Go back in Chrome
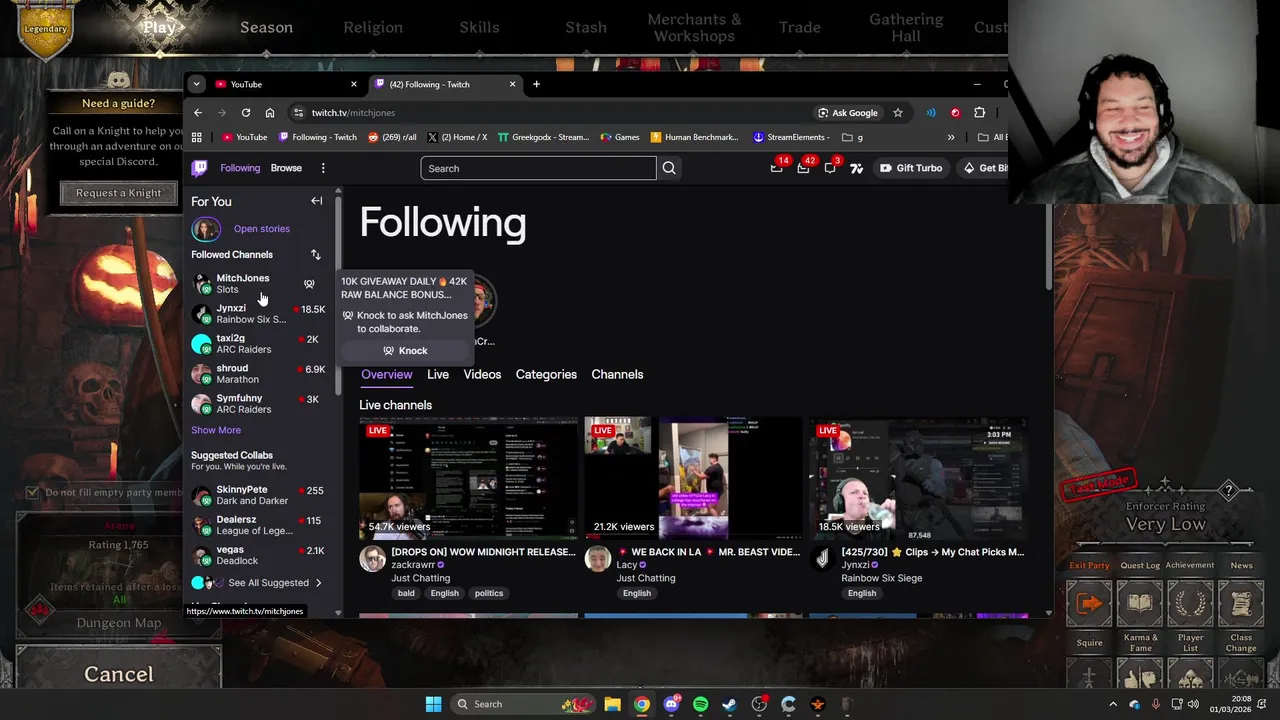 [x=198, y=113]
